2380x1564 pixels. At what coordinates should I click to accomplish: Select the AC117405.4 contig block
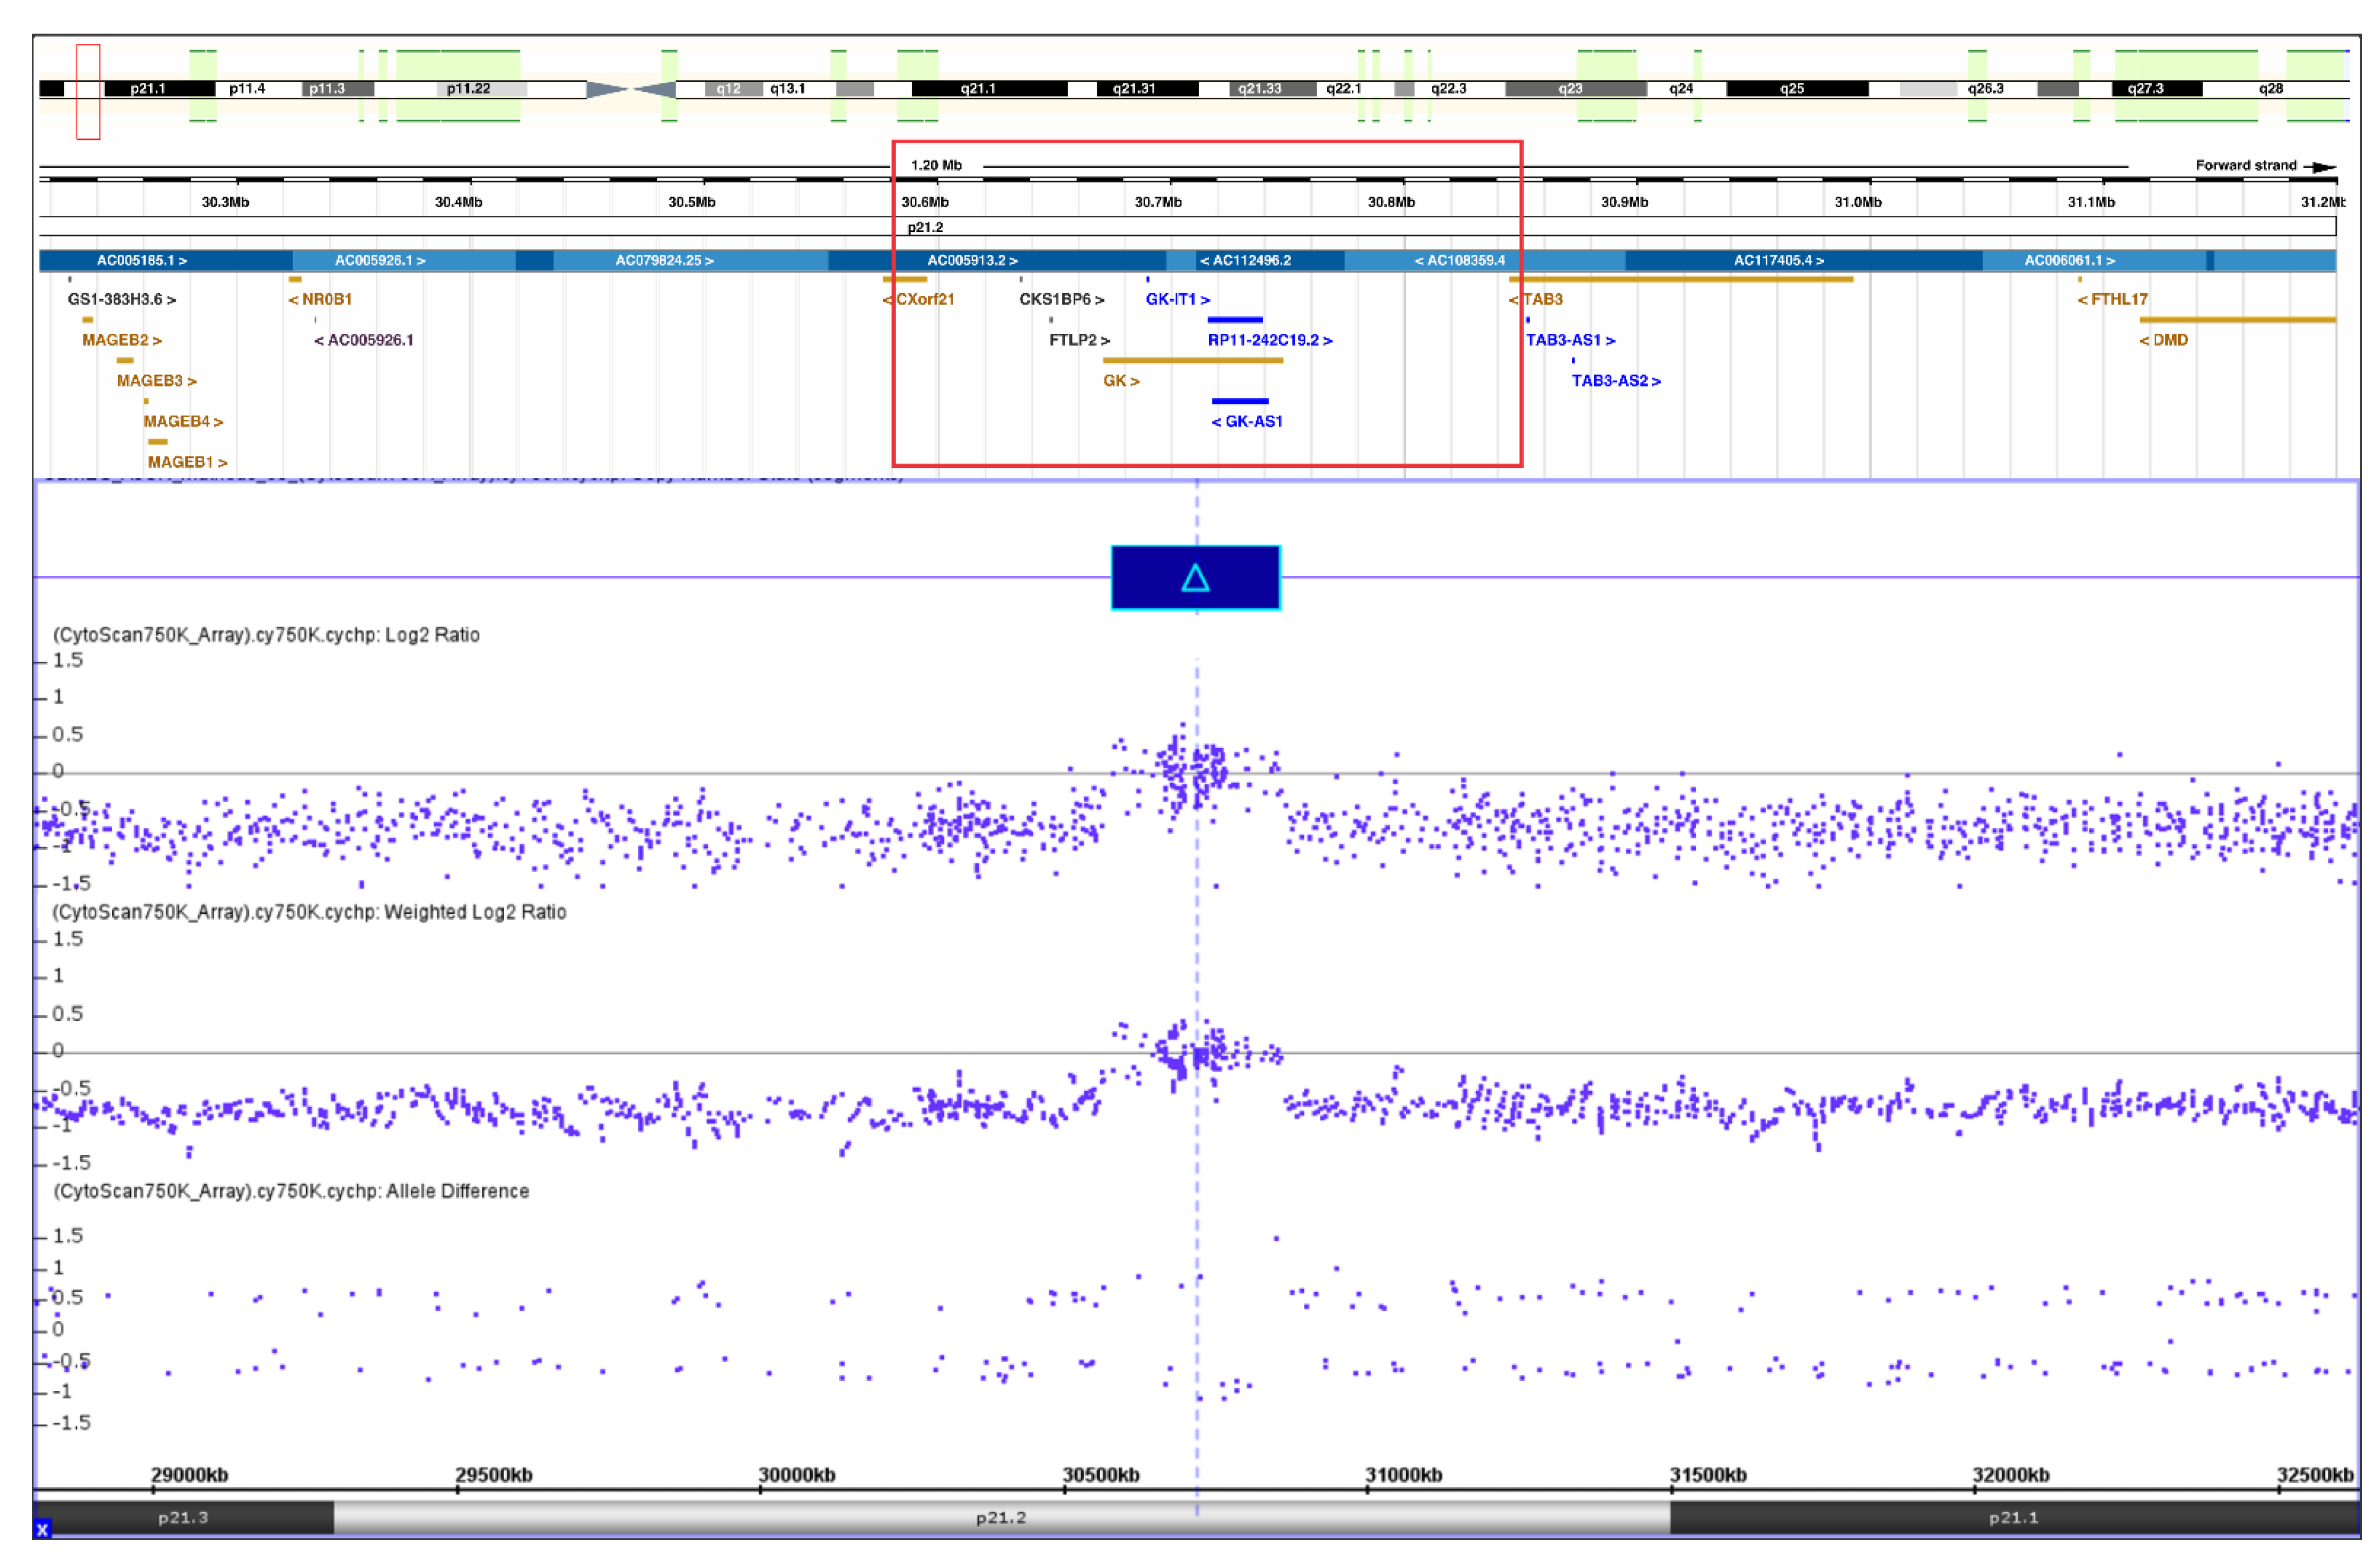(x=1804, y=260)
